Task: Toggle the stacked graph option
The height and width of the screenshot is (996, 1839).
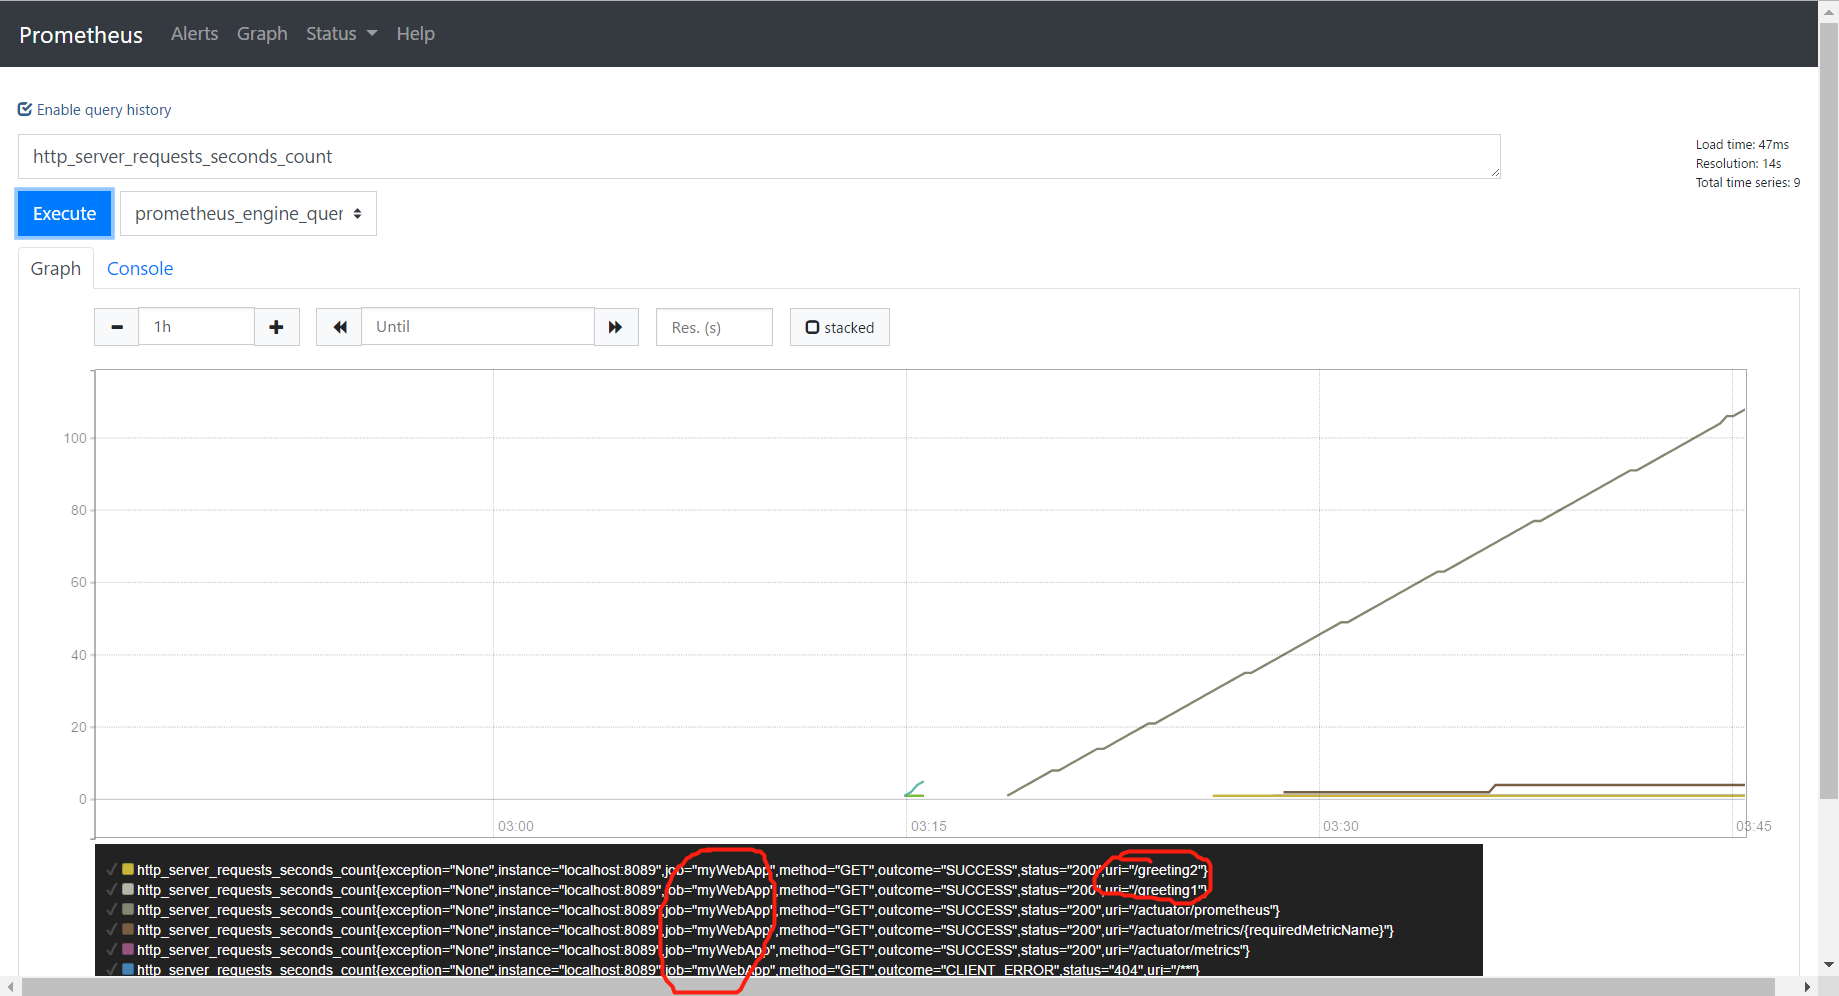Action: click(840, 327)
